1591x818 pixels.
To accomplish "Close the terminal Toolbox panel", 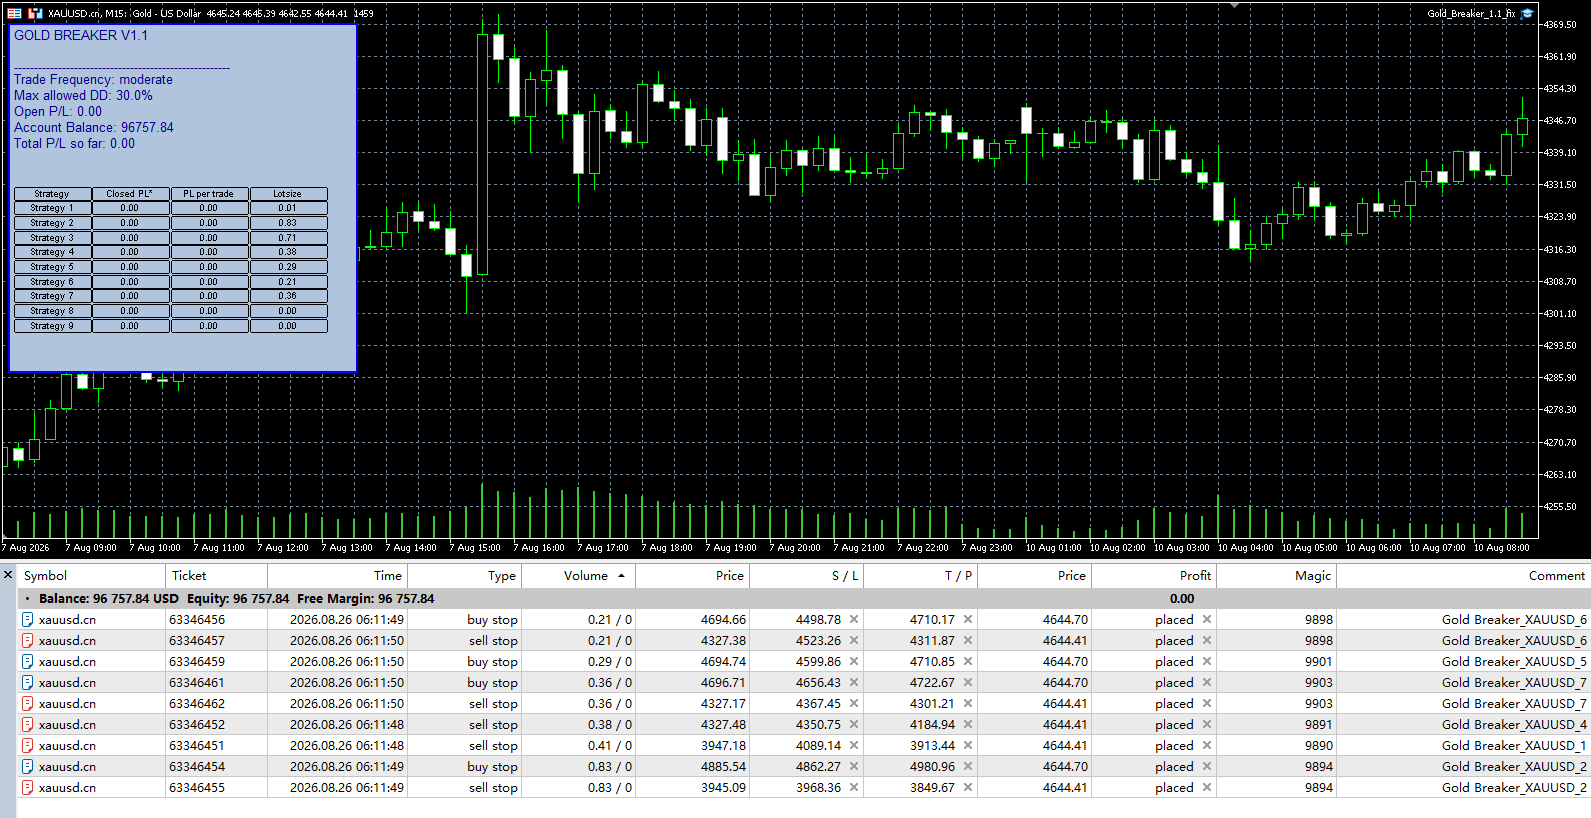I will coord(8,575).
